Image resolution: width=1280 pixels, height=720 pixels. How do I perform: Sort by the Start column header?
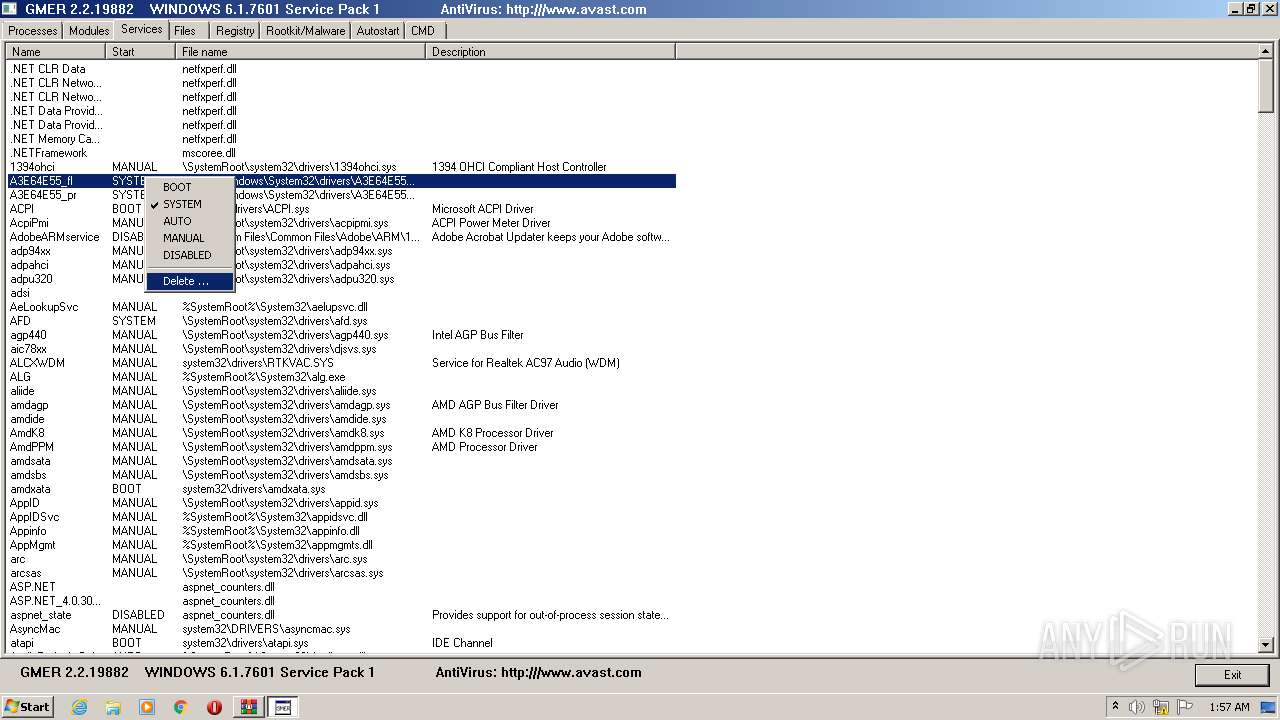click(141, 51)
